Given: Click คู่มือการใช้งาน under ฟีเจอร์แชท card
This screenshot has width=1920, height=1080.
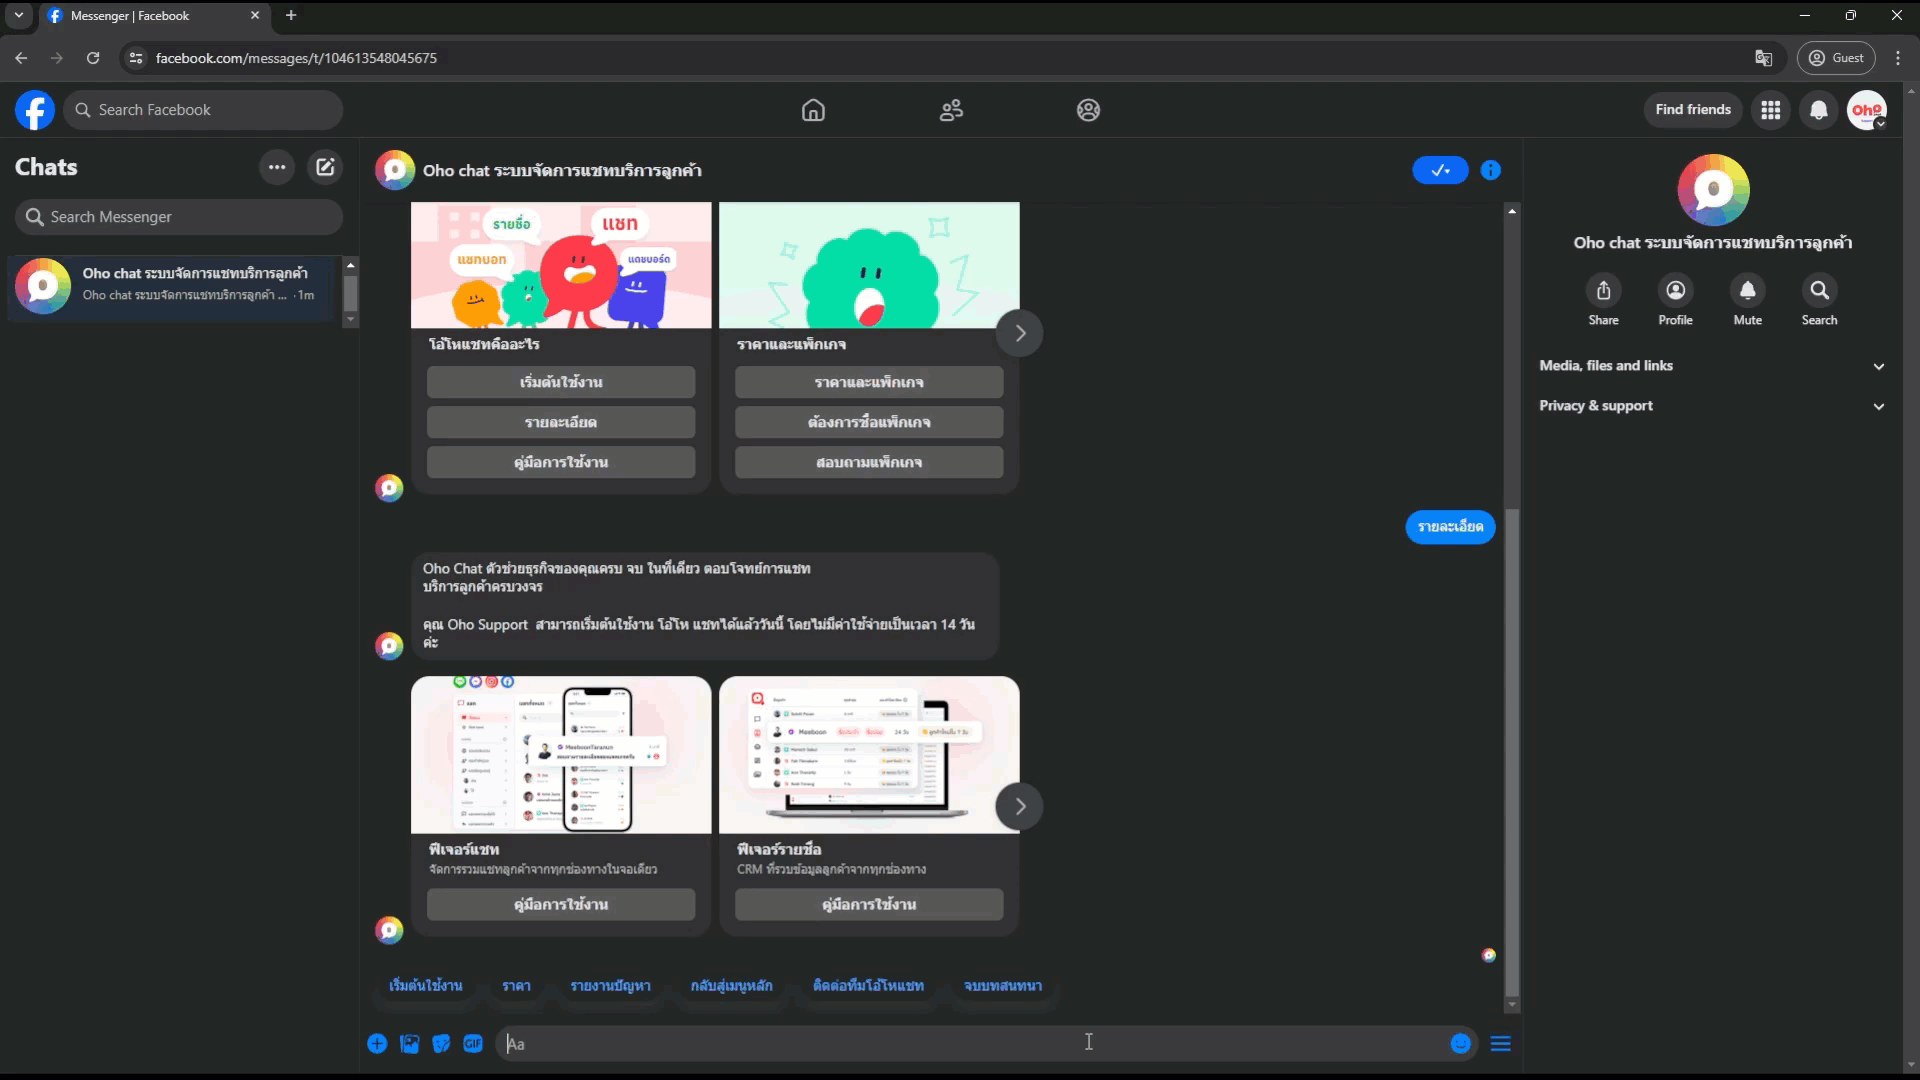Looking at the screenshot, I should click(x=561, y=904).
